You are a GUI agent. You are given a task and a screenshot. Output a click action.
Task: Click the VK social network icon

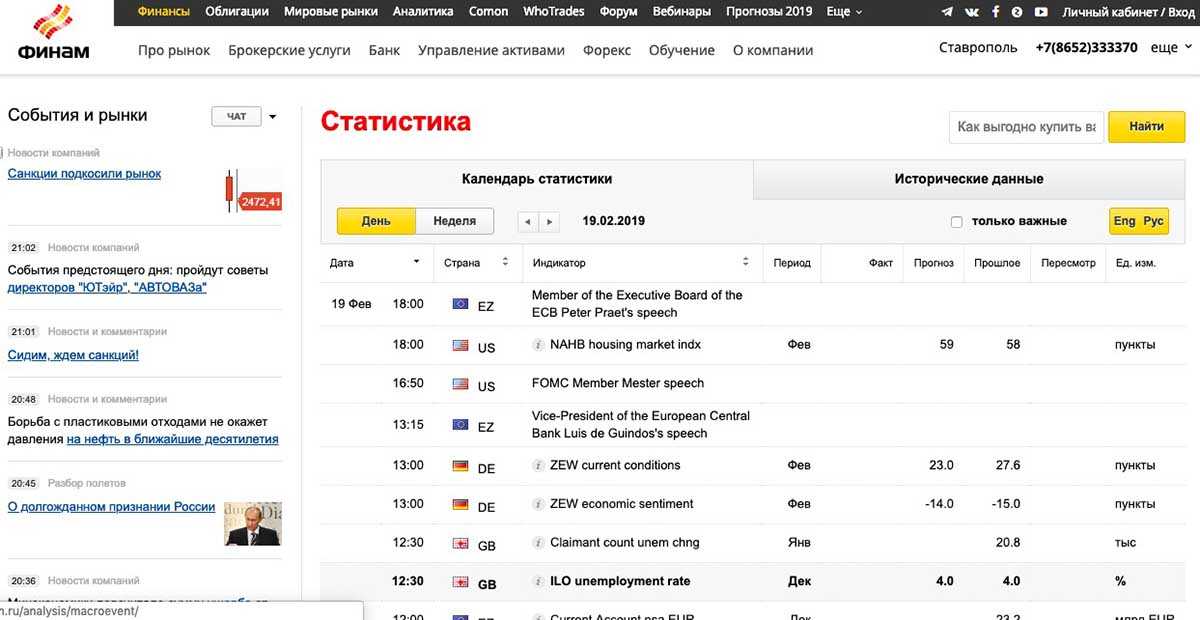tap(971, 12)
